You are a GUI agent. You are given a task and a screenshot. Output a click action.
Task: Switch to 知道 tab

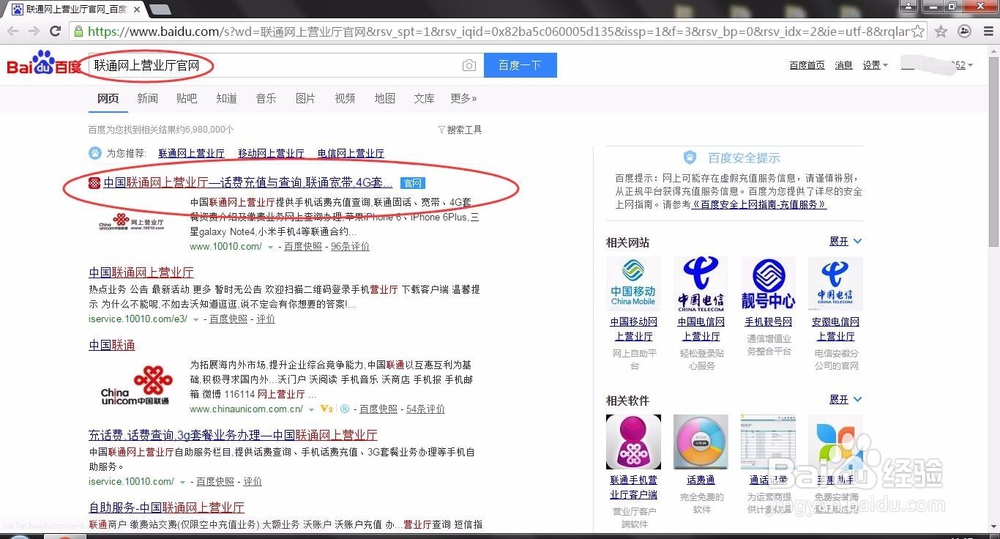[x=226, y=98]
